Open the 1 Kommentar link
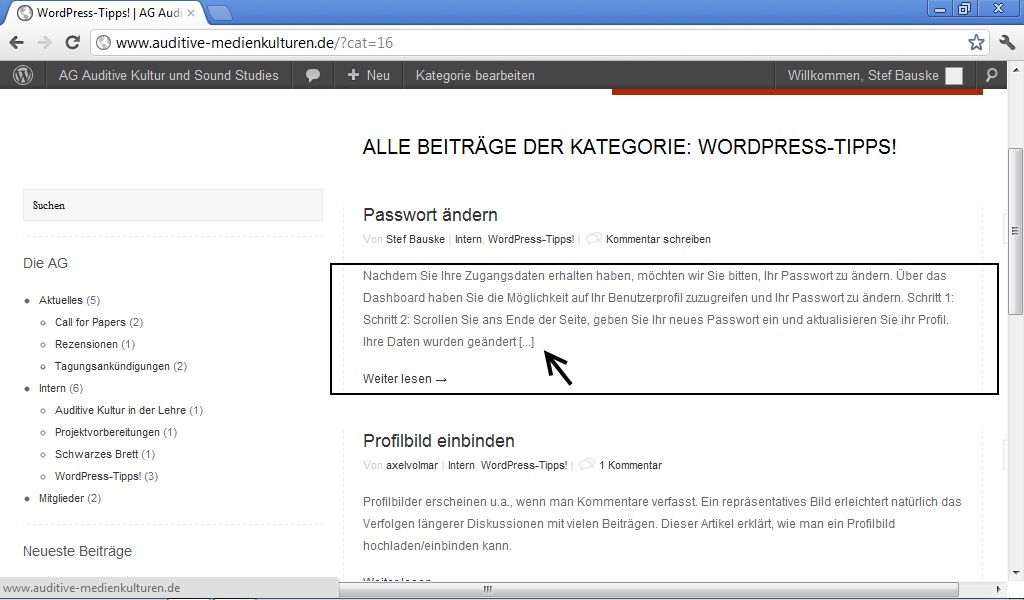Image resolution: width=1024 pixels, height=600 pixels. pos(631,466)
